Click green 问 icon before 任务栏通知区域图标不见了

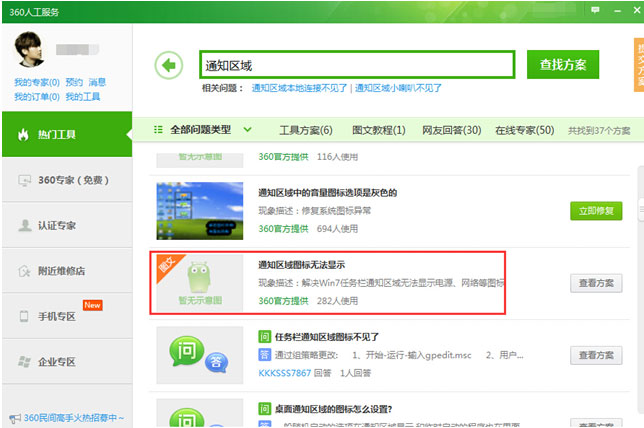264,337
